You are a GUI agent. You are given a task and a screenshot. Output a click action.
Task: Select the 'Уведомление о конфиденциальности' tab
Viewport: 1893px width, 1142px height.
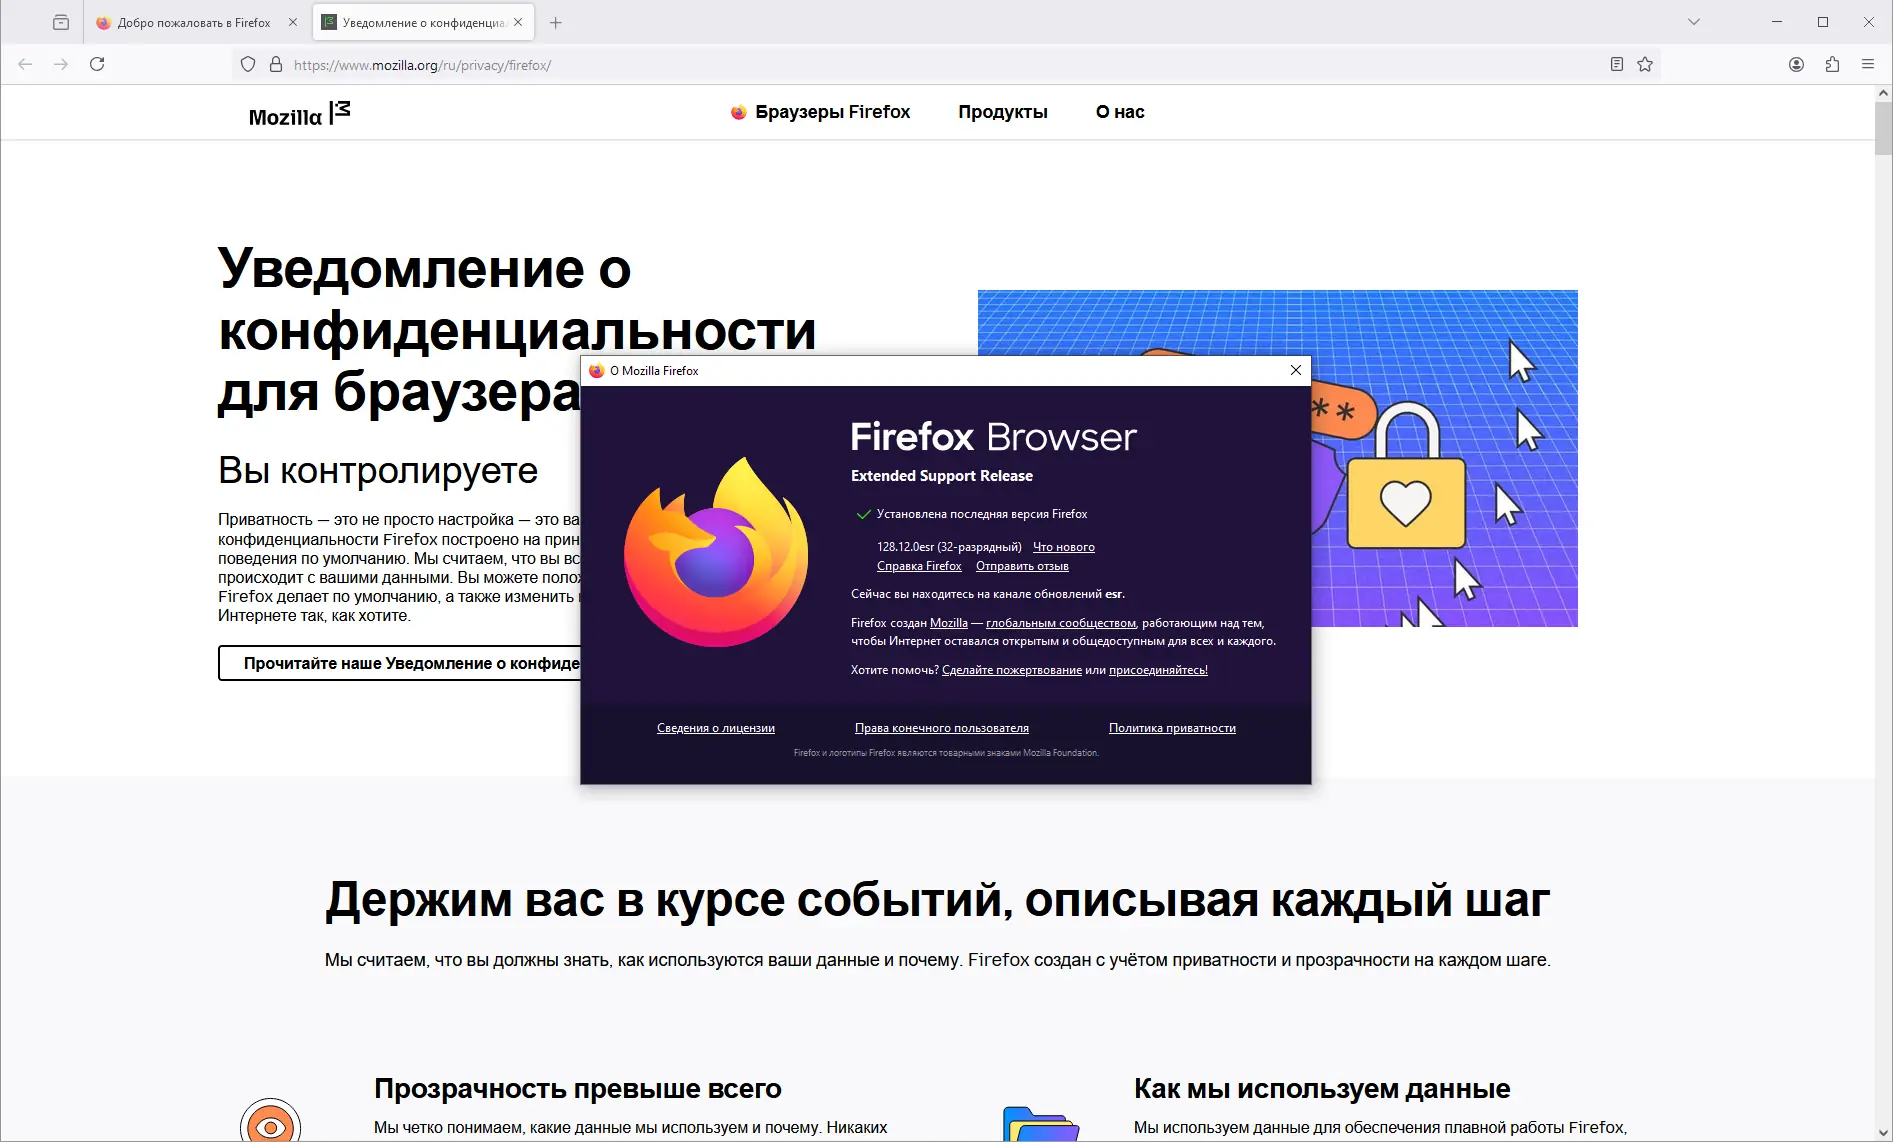pyautogui.click(x=424, y=23)
